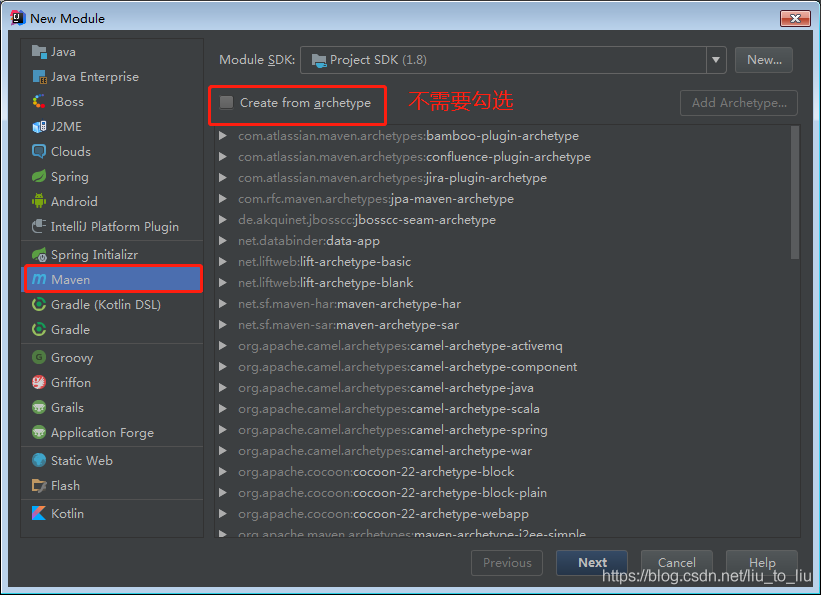Viewport: 821px width, 595px height.
Task: Choose Gradle (Kotlin DSL) module type
Action: [106, 304]
